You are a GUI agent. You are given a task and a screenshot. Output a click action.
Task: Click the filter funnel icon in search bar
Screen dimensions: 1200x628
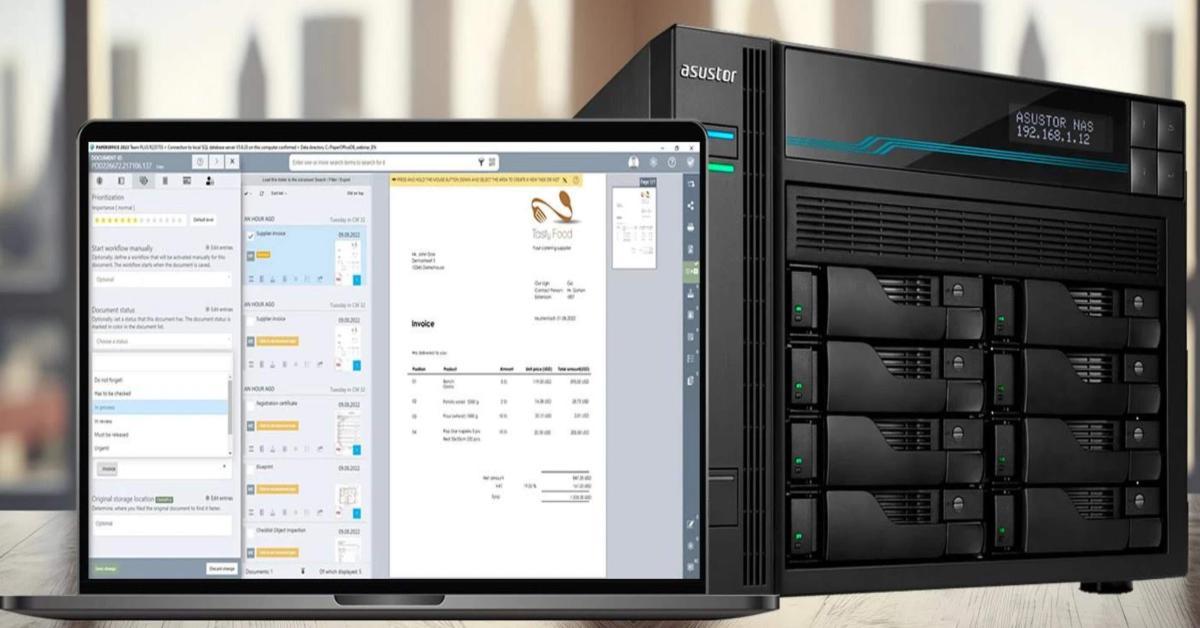point(481,162)
